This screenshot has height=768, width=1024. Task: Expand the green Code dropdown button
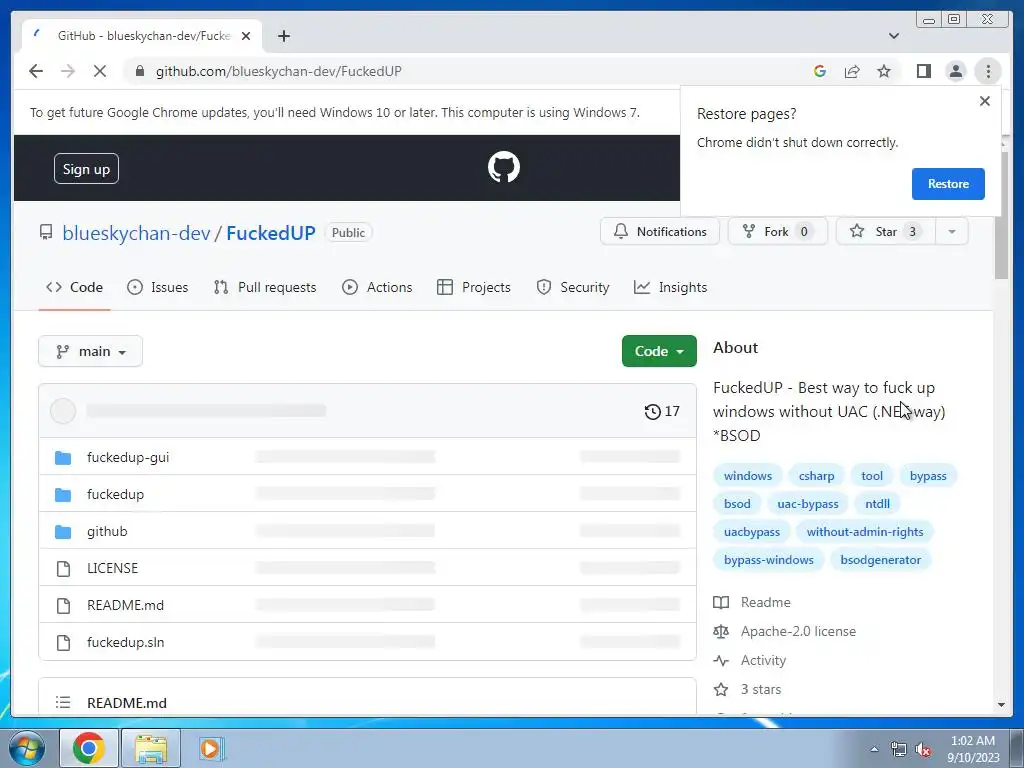(x=659, y=351)
